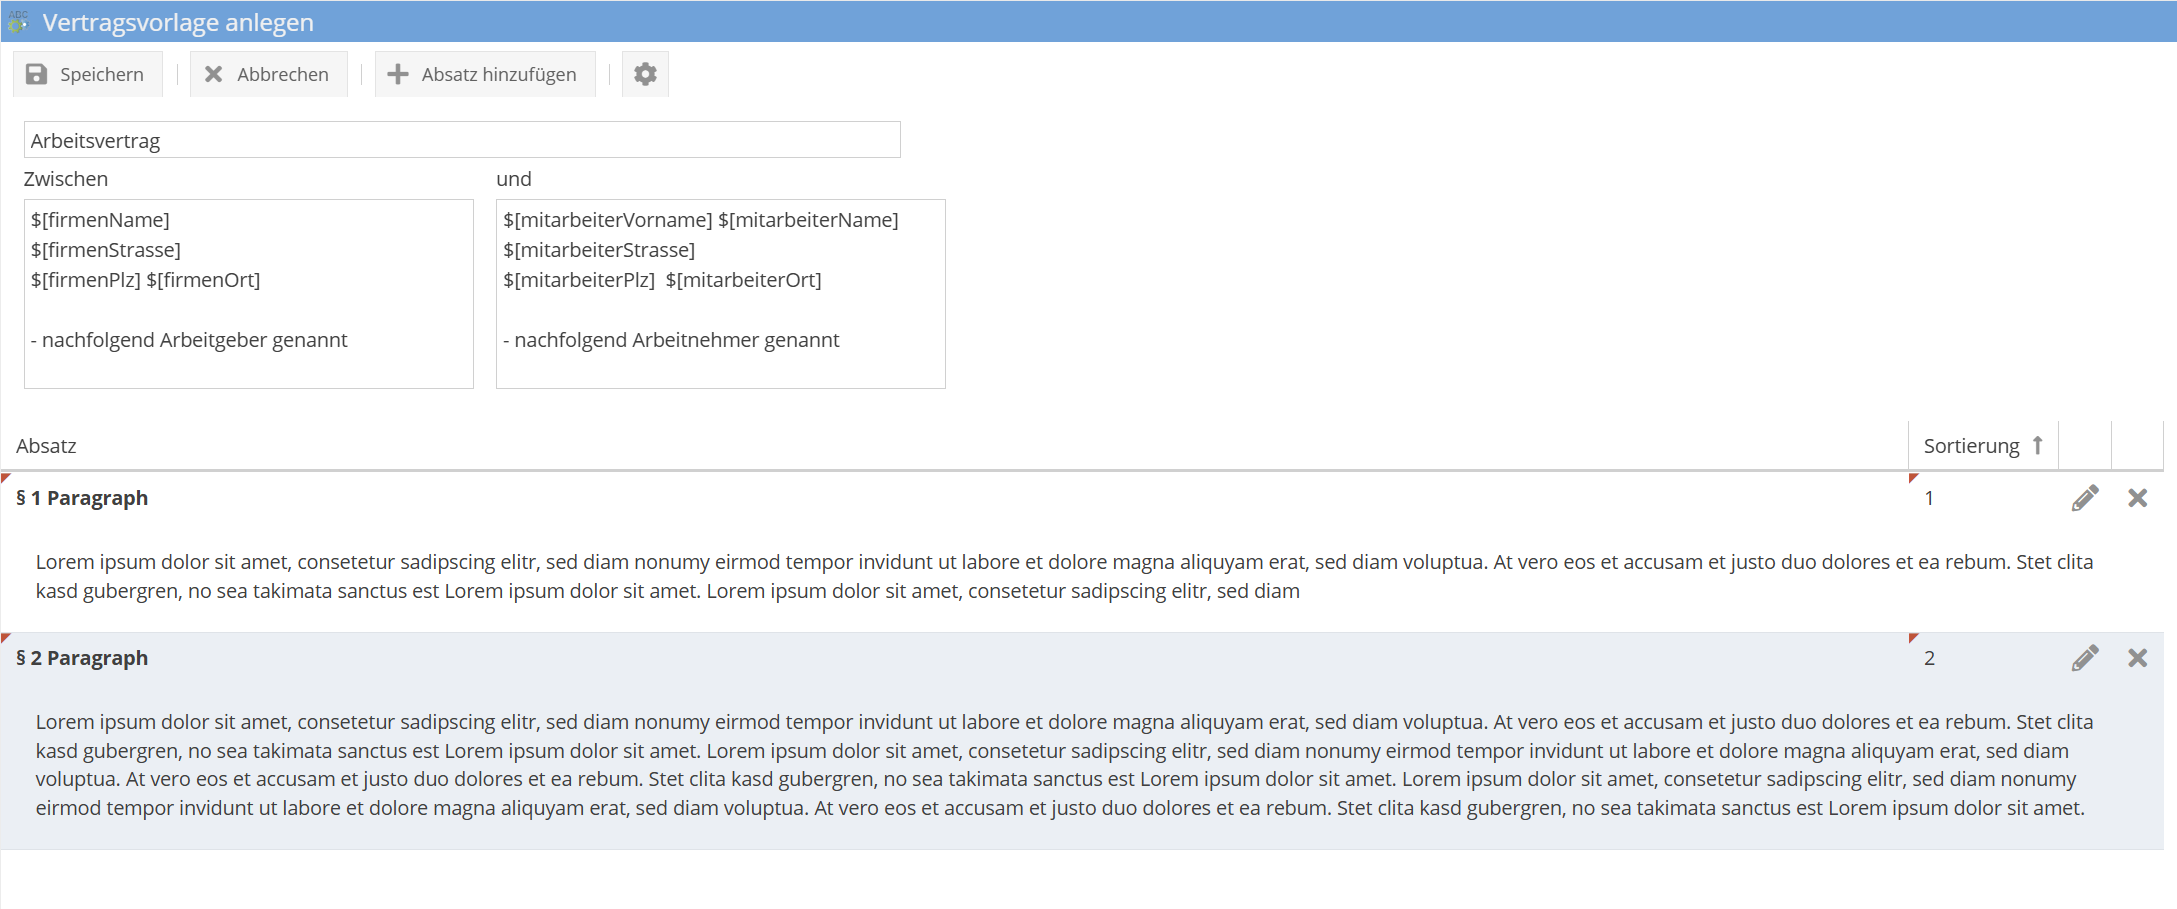Open settings with the gear icon
Screen dimensions: 2177x909
click(x=645, y=74)
